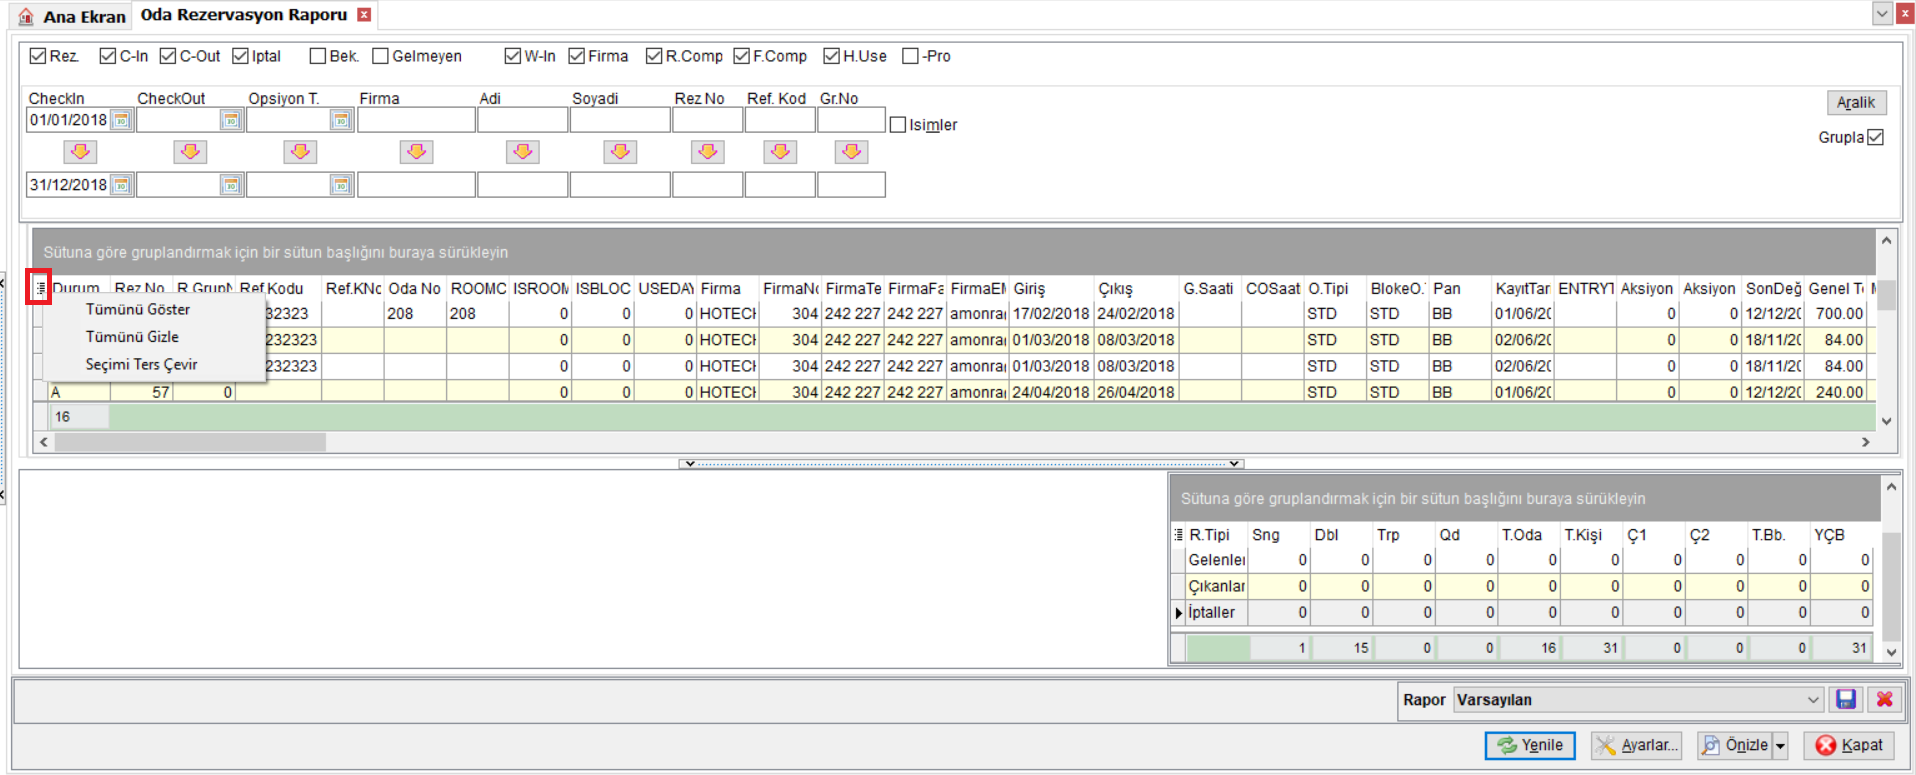
Task: Open the CheckOut end date calendar icon
Action: [231, 185]
